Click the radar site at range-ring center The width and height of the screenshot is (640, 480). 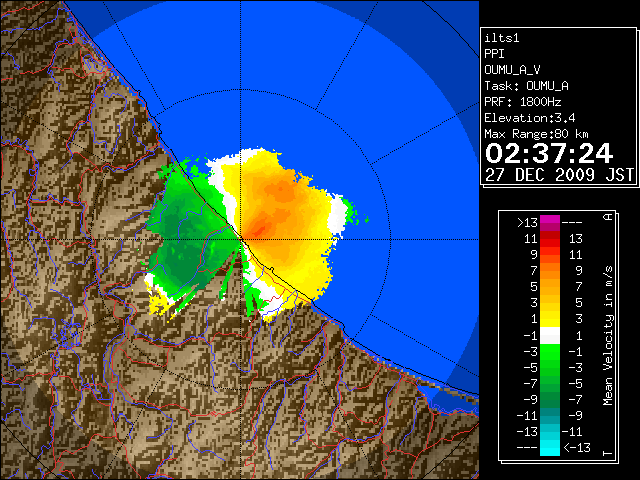(240, 239)
